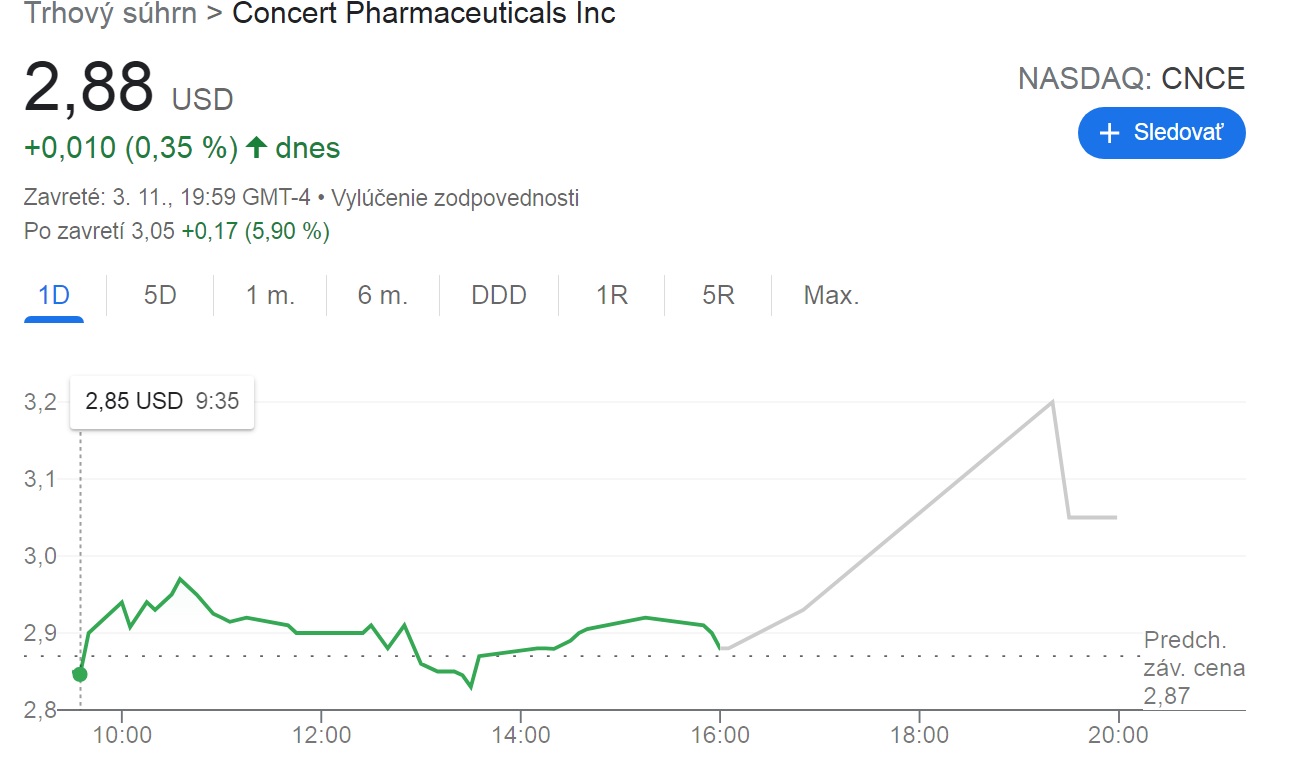The height and width of the screenshot is (775, 1304).
Task: Click the chart at the 16:00 axis label
Action: click(720, 736)
